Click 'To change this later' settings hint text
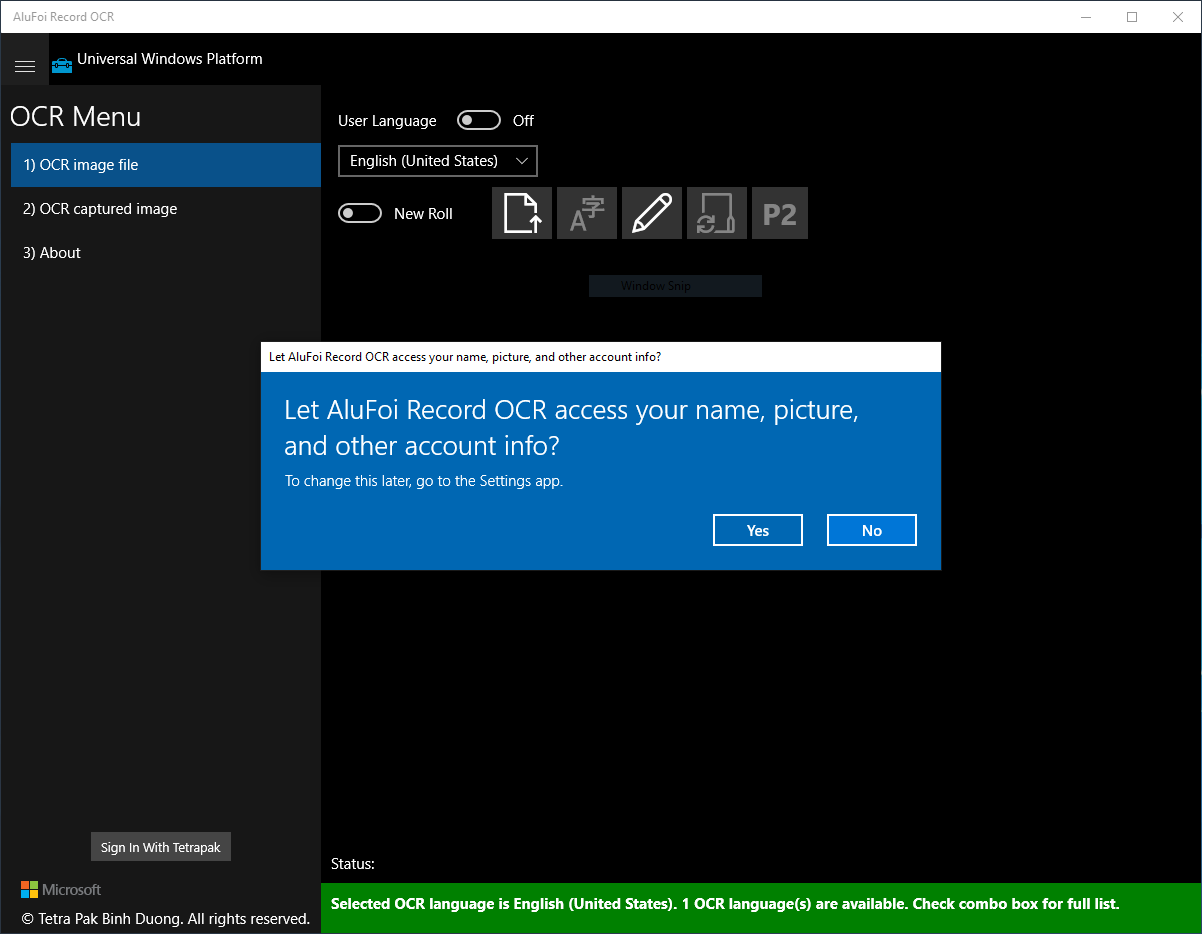1202x934 pixels. 424,481
